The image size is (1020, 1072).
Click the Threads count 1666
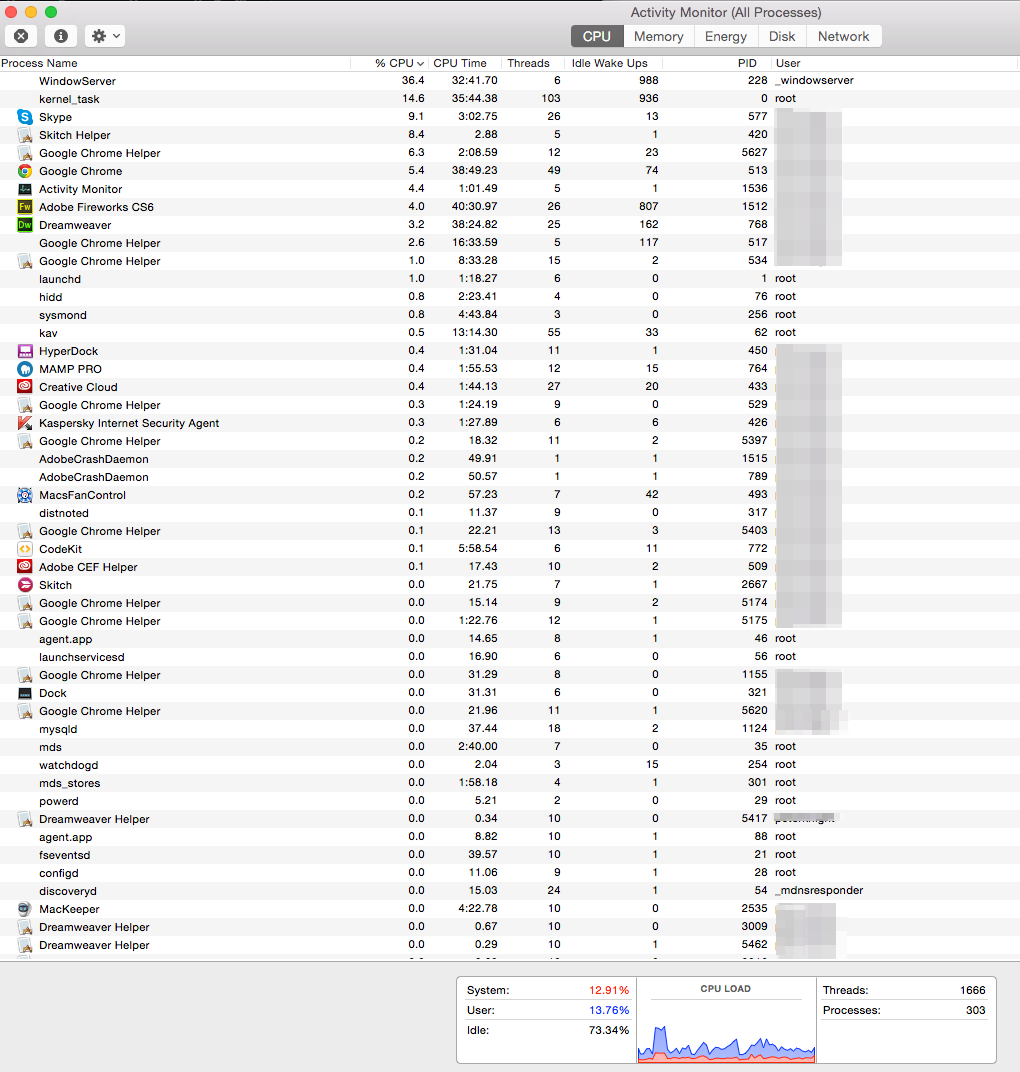(972, 990)
